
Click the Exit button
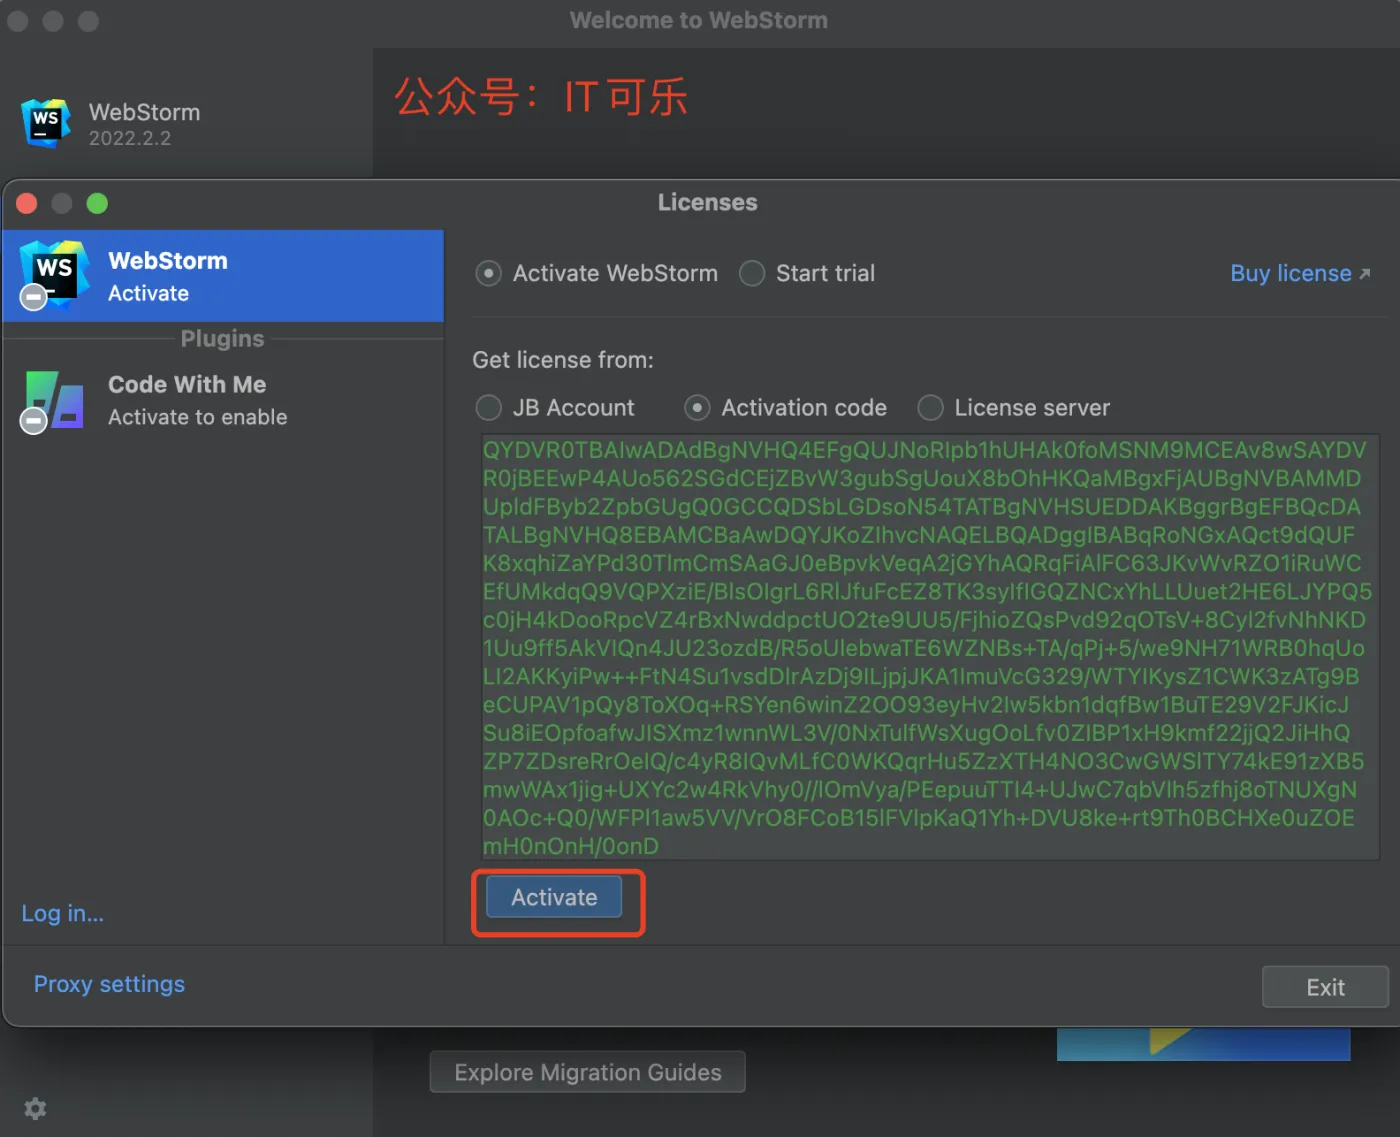pos(1324,987)
